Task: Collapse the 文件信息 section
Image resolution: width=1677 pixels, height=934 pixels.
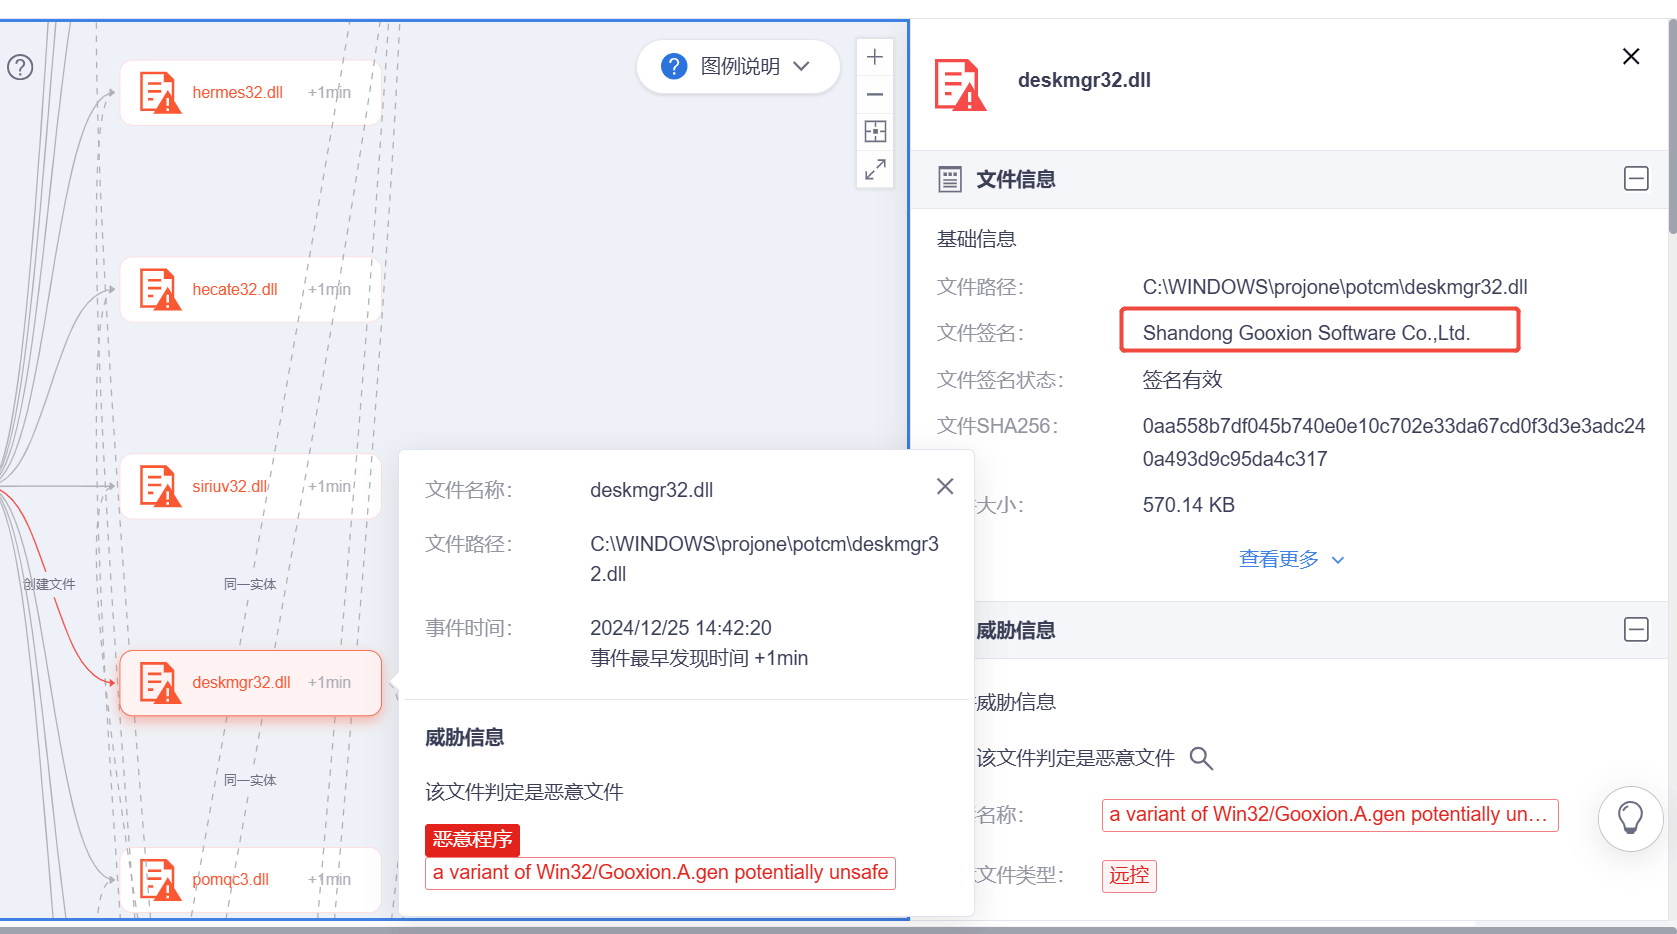Action: (1637, 178)
